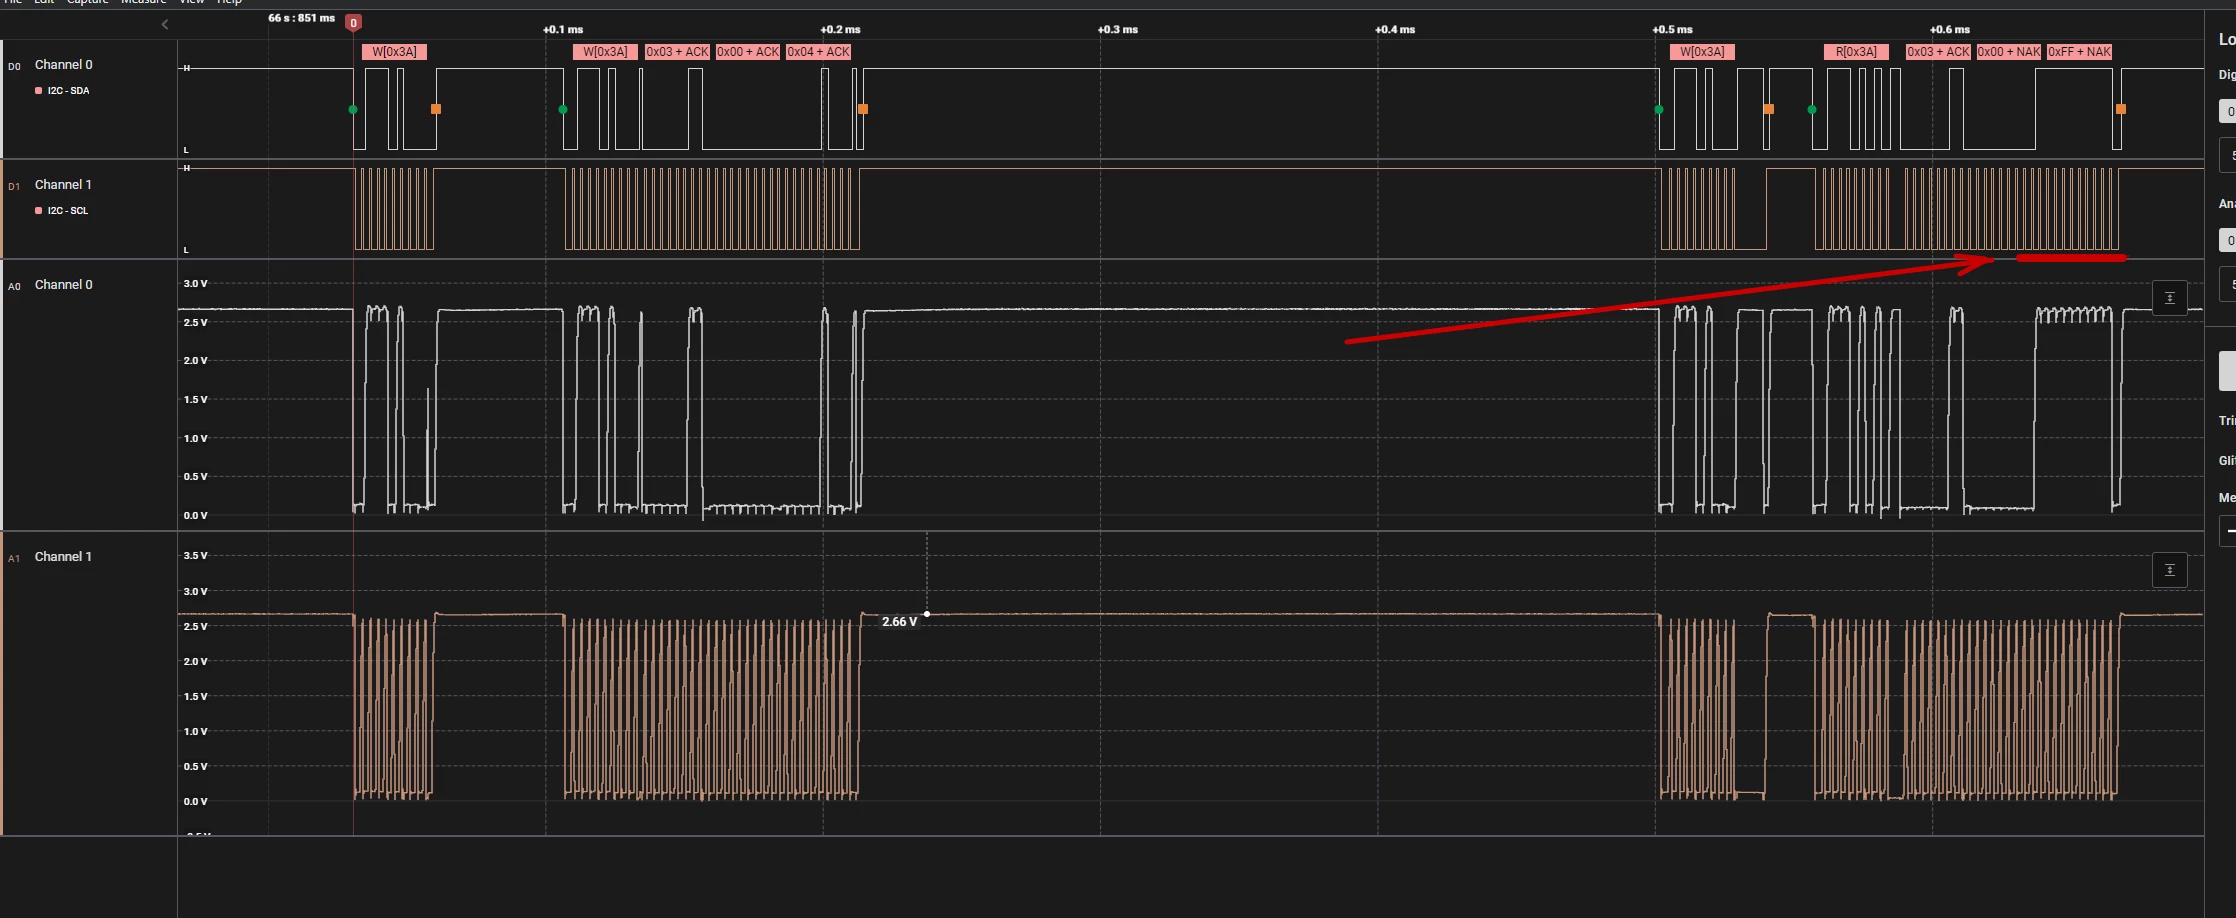Click orange stop square between third W[0x3A] and R[0x3A]
The height and width of the screenshot is (918, 2236).
1769,109
